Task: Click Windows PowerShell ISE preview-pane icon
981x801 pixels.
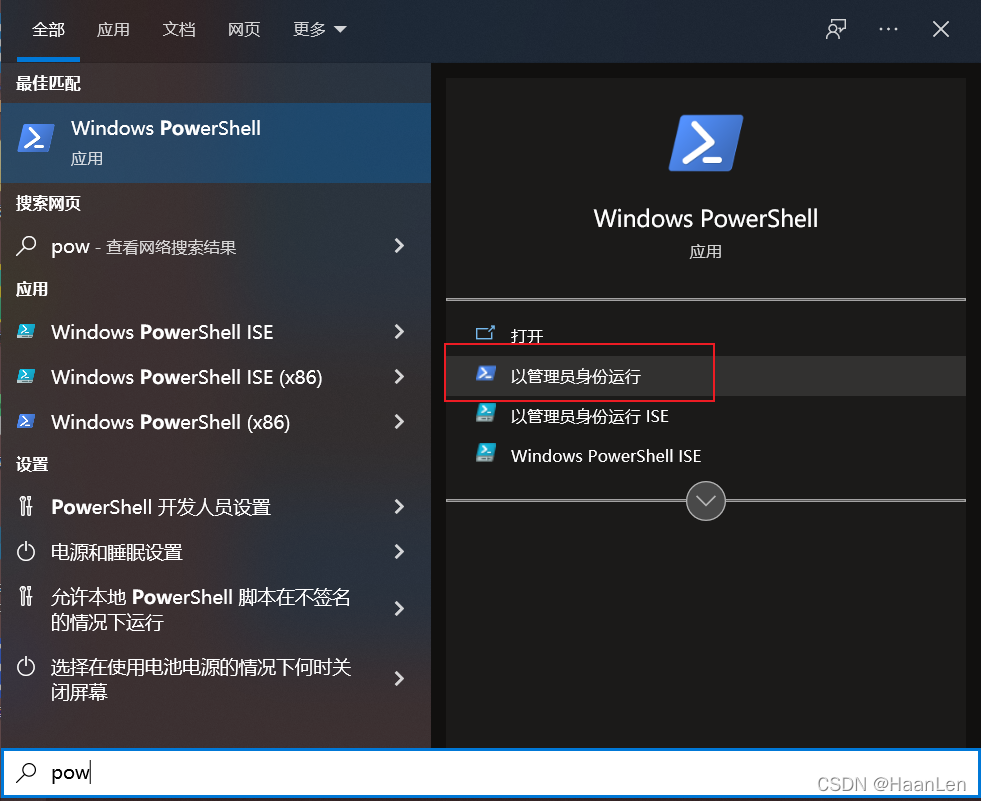Action: pyautogui.click(x=485, y=452)
